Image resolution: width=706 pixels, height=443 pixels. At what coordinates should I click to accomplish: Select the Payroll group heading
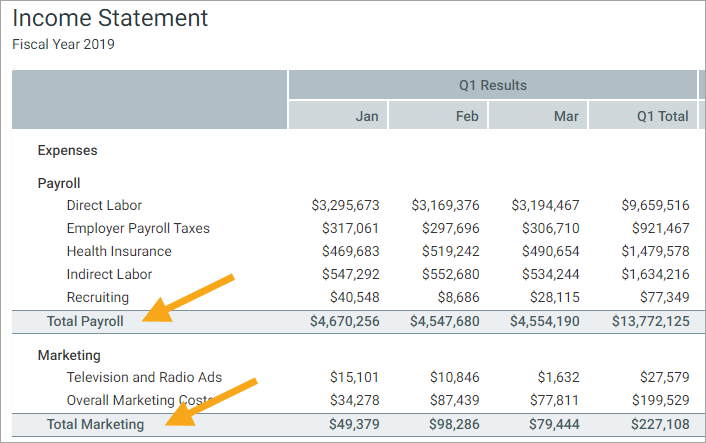point(59,184)
